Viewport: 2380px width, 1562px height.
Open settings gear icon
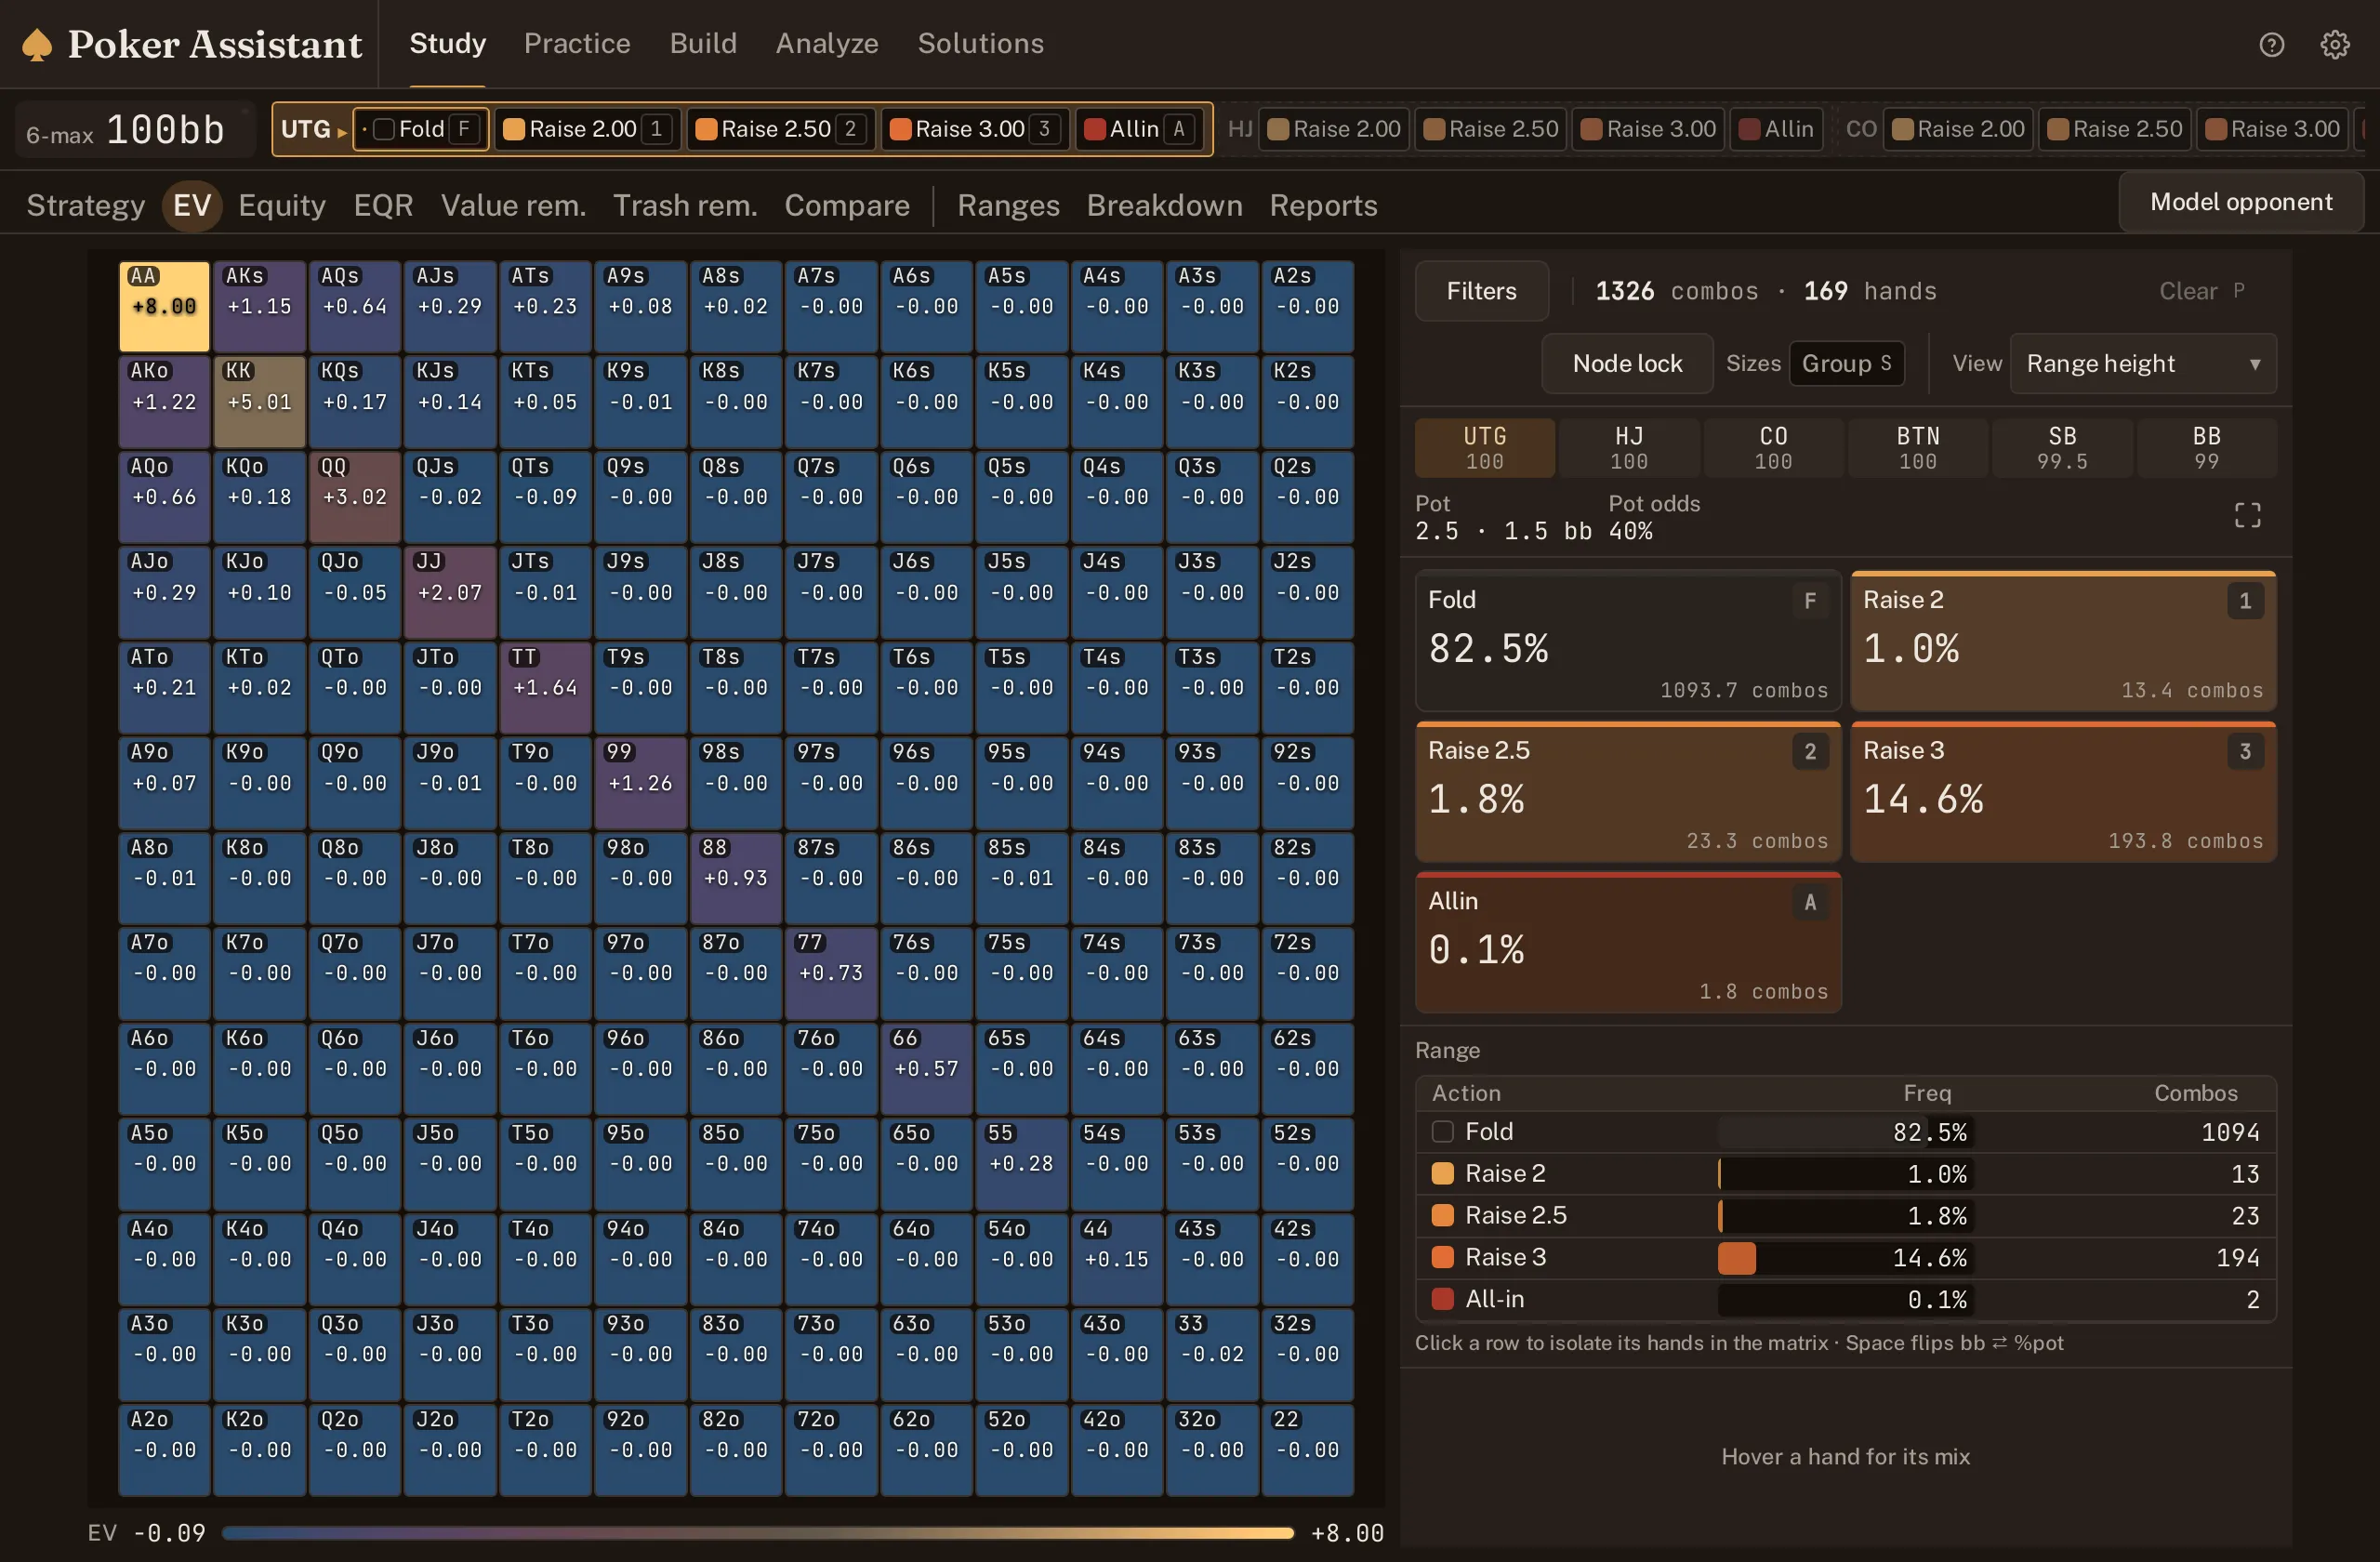tap(2335, 44)
